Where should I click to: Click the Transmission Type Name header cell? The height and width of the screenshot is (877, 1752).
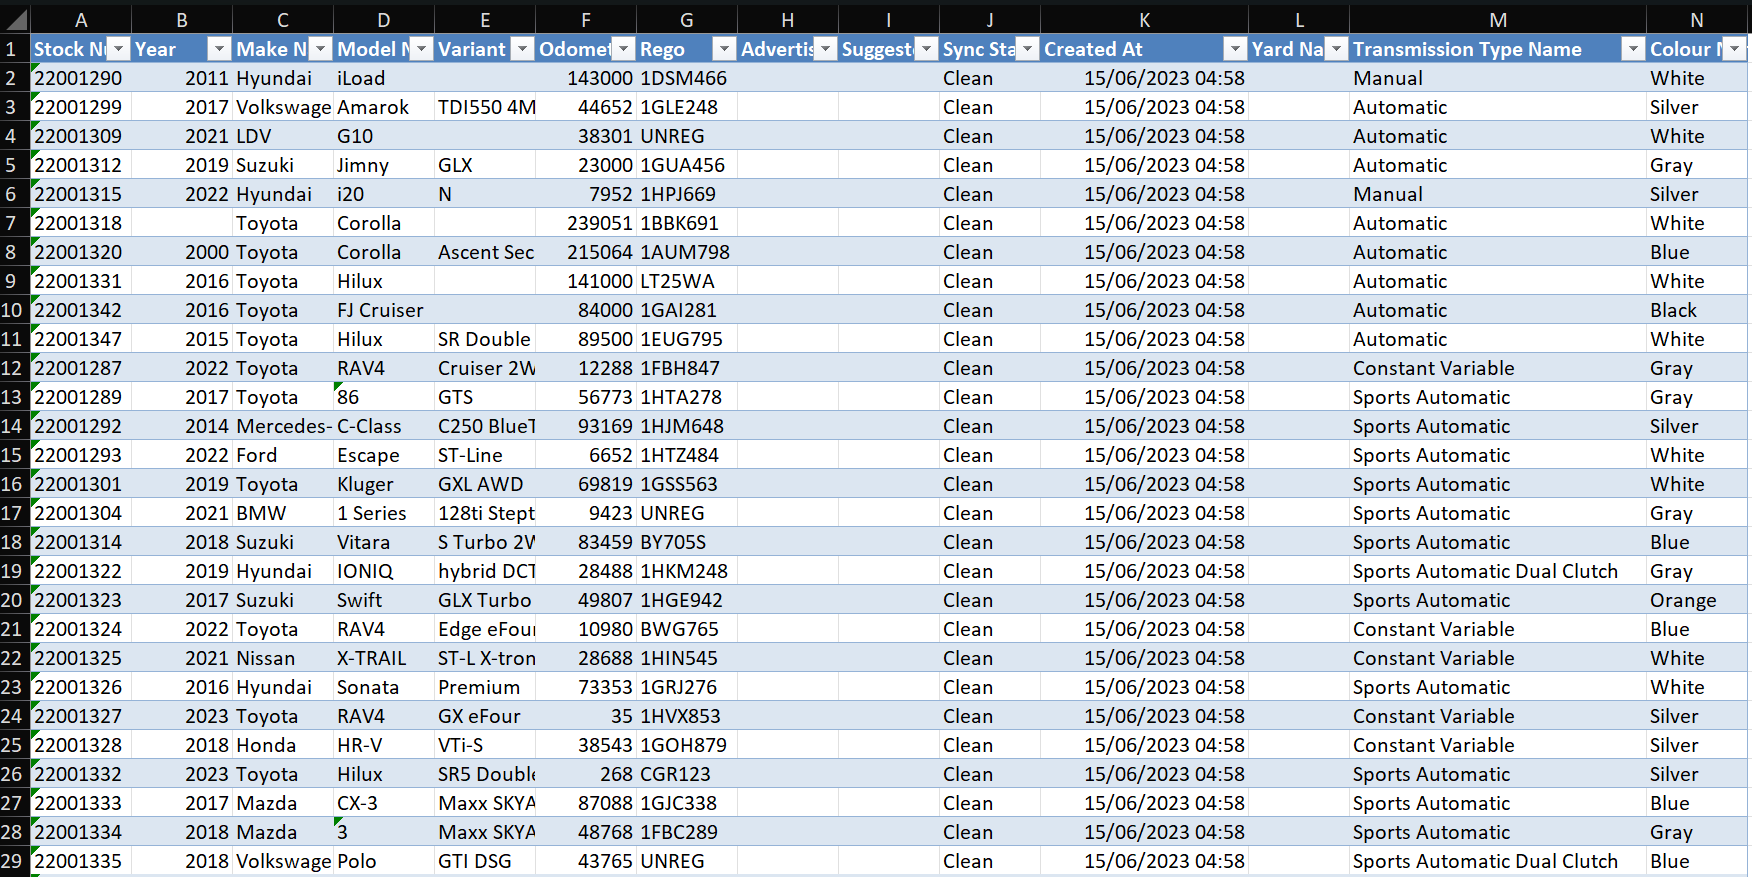pyautogui.click(x=1498, y=49)
